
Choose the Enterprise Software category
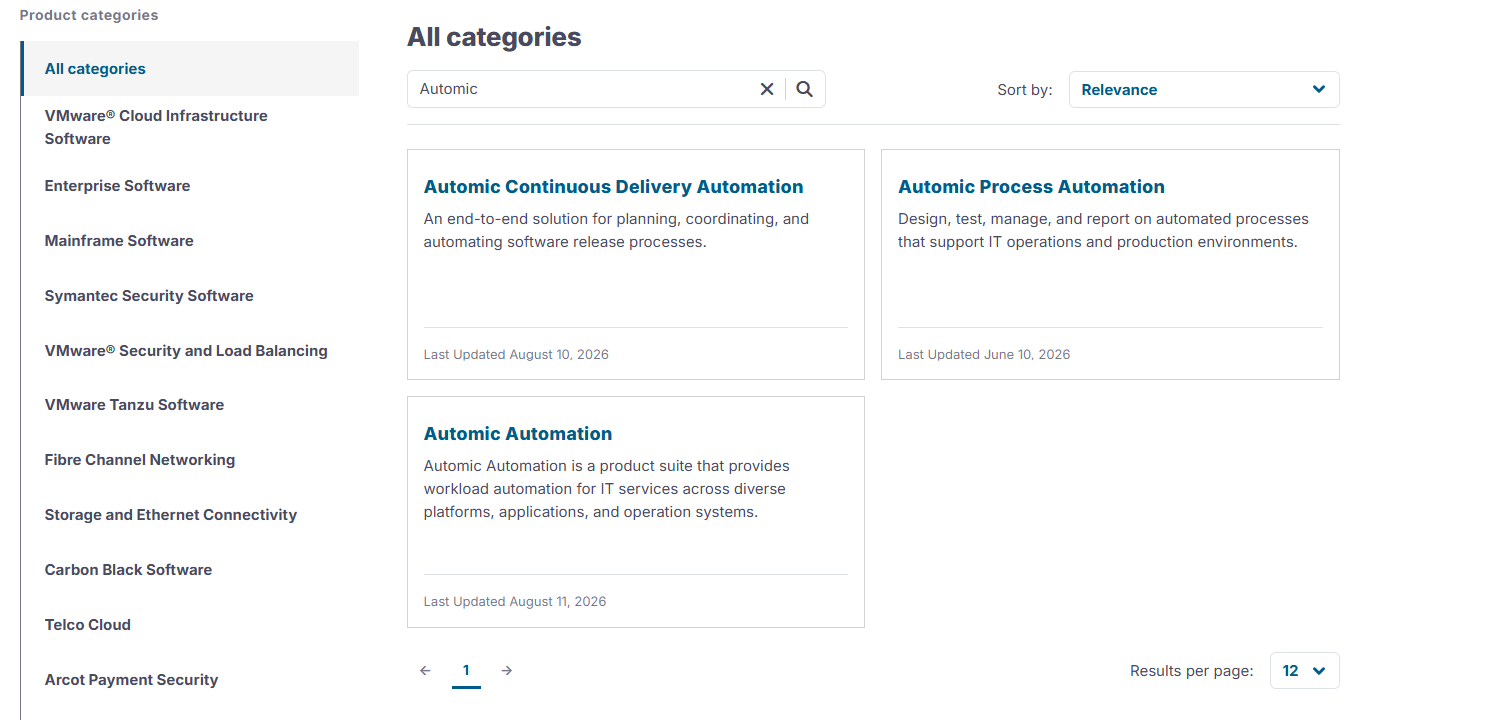117,186
